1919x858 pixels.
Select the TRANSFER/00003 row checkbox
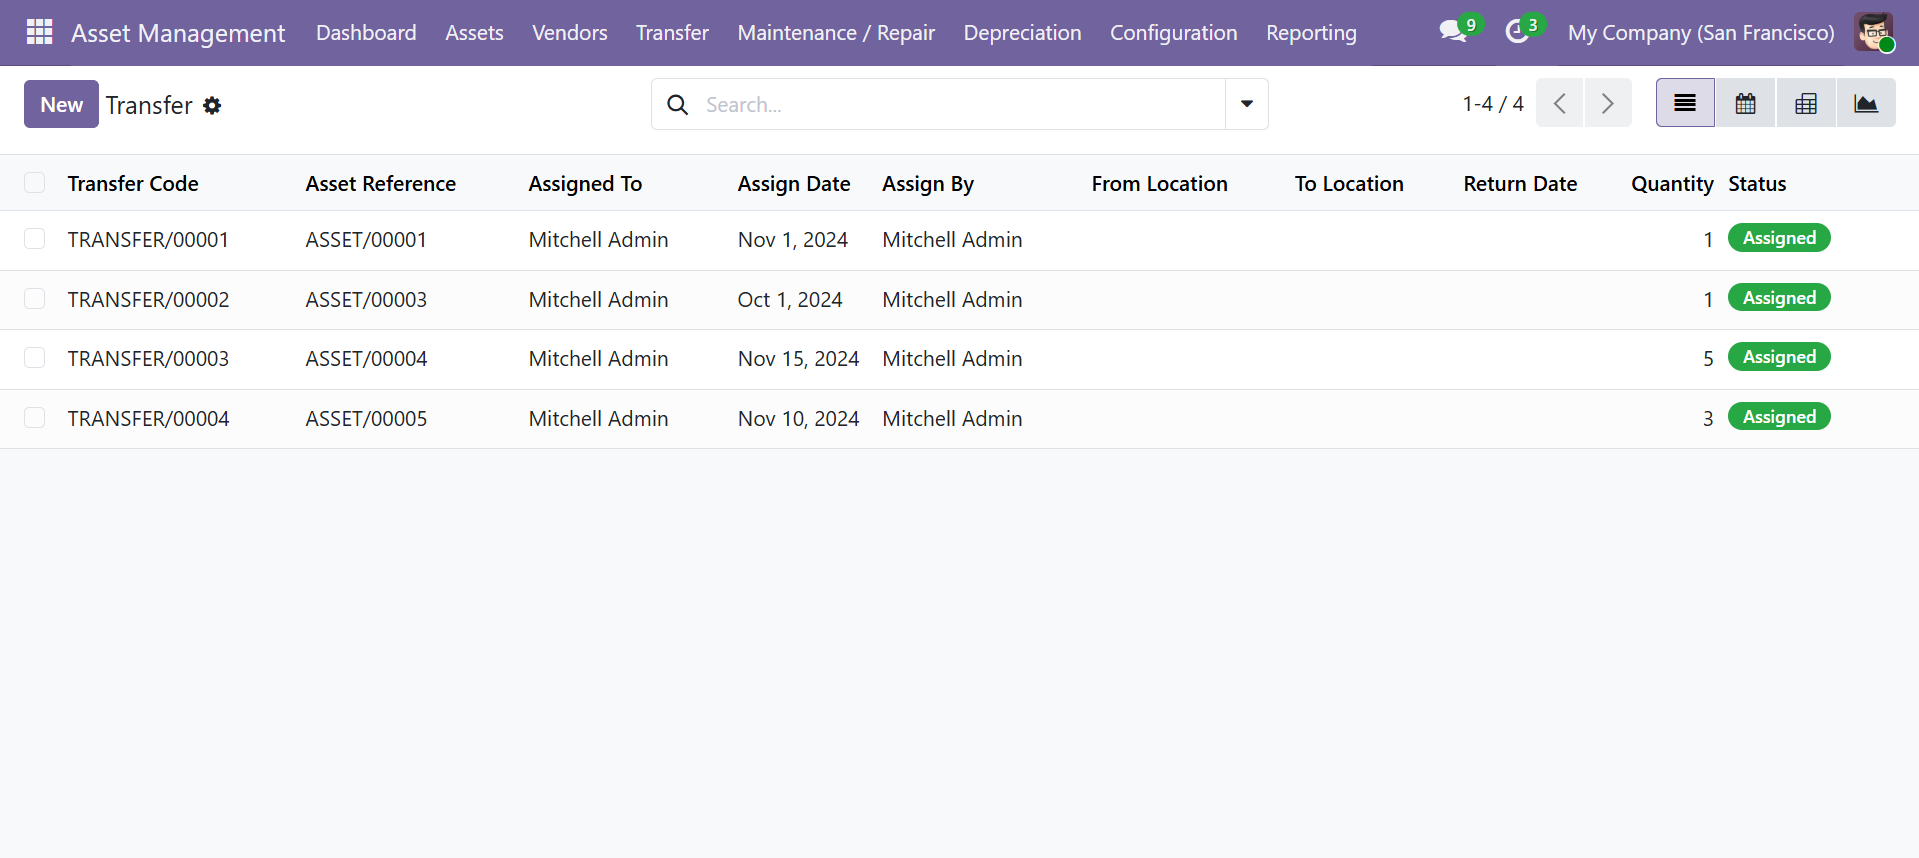(x=35, y=358)
